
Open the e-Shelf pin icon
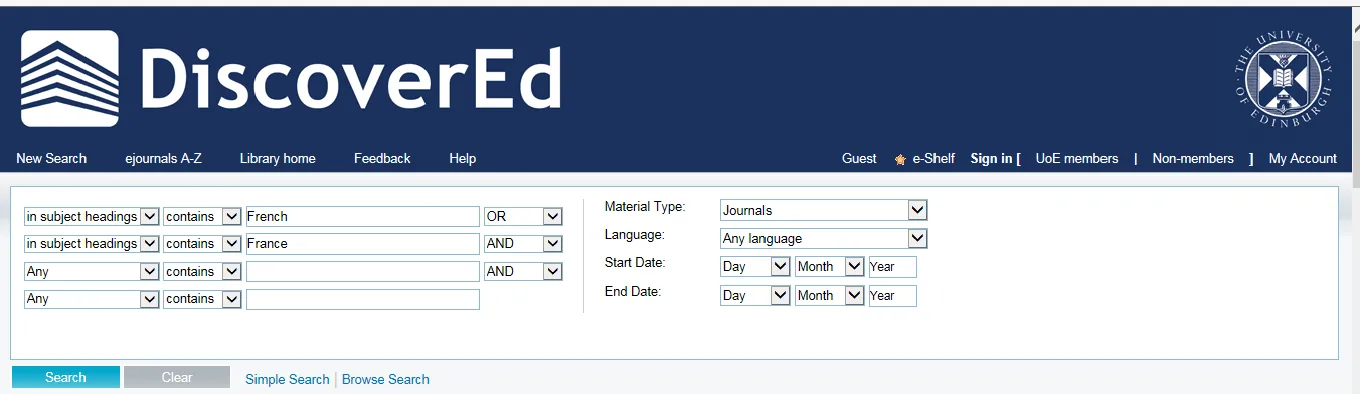point(900,159)
